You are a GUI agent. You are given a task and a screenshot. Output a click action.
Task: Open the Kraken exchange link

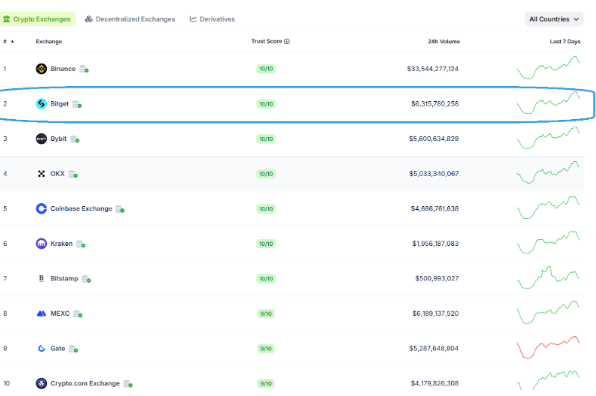pos(62,244)
